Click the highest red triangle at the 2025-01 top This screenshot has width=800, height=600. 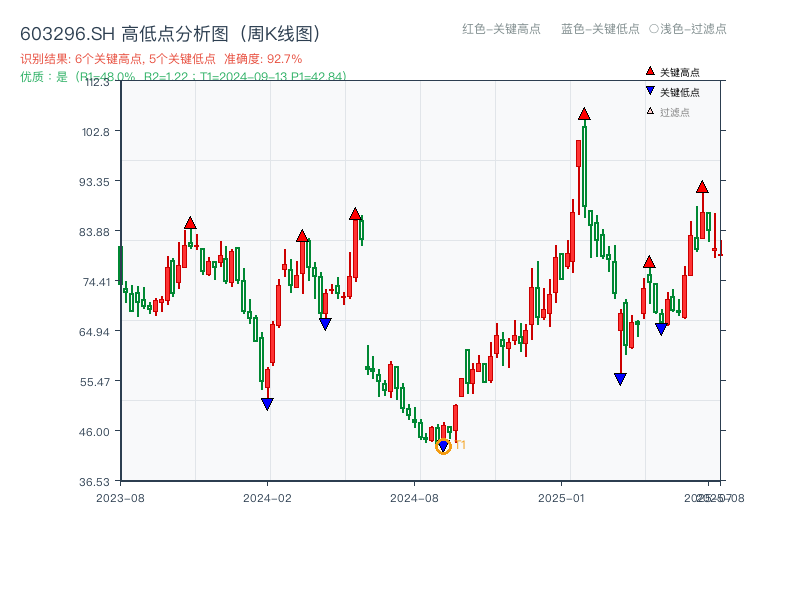coord(584,115)
